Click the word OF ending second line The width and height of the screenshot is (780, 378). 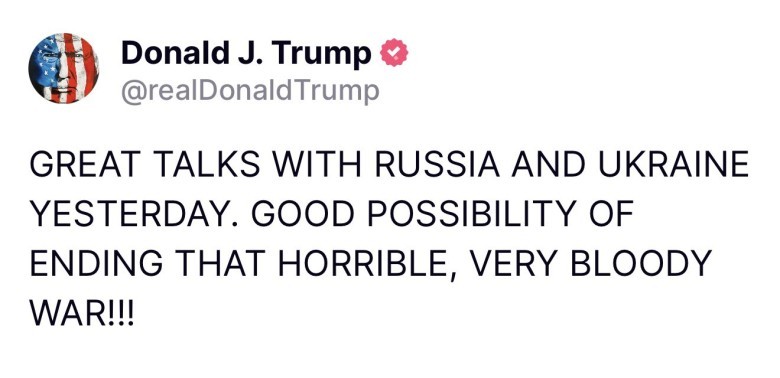[x=610, y=215]
